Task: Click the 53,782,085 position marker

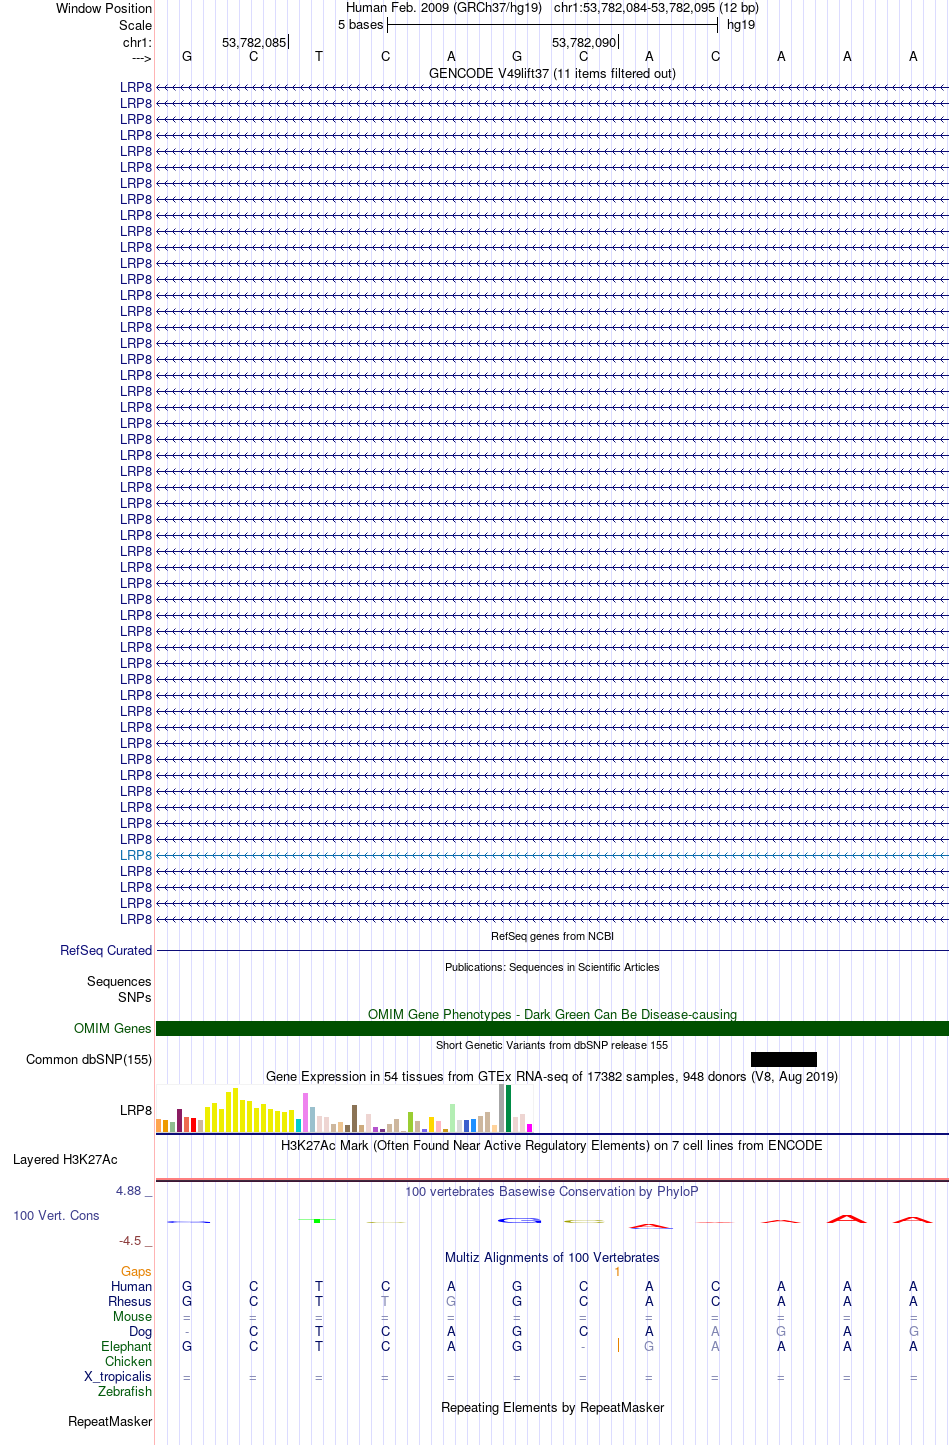Action: point(254,42)
